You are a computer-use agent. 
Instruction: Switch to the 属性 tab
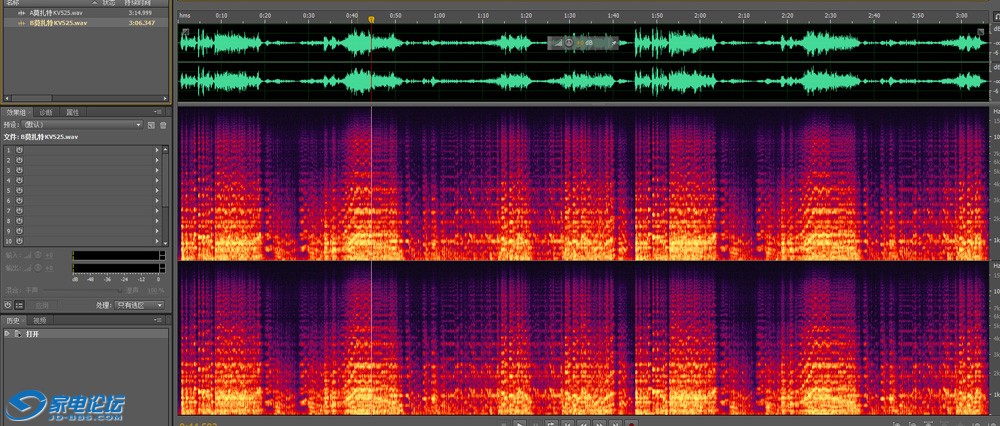click(72, 112)
